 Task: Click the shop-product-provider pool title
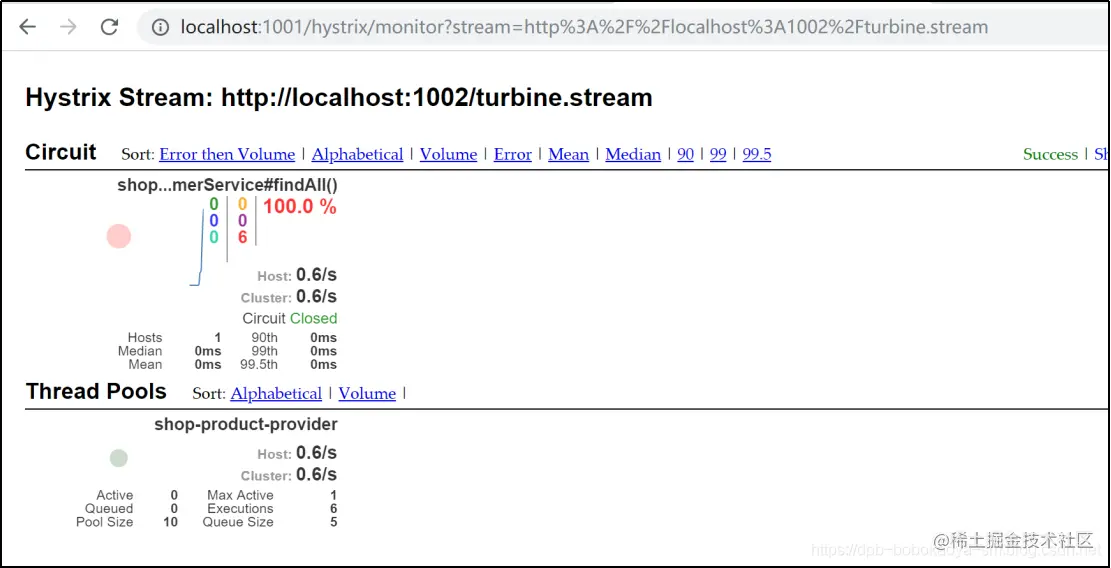[x=246, y=424]
